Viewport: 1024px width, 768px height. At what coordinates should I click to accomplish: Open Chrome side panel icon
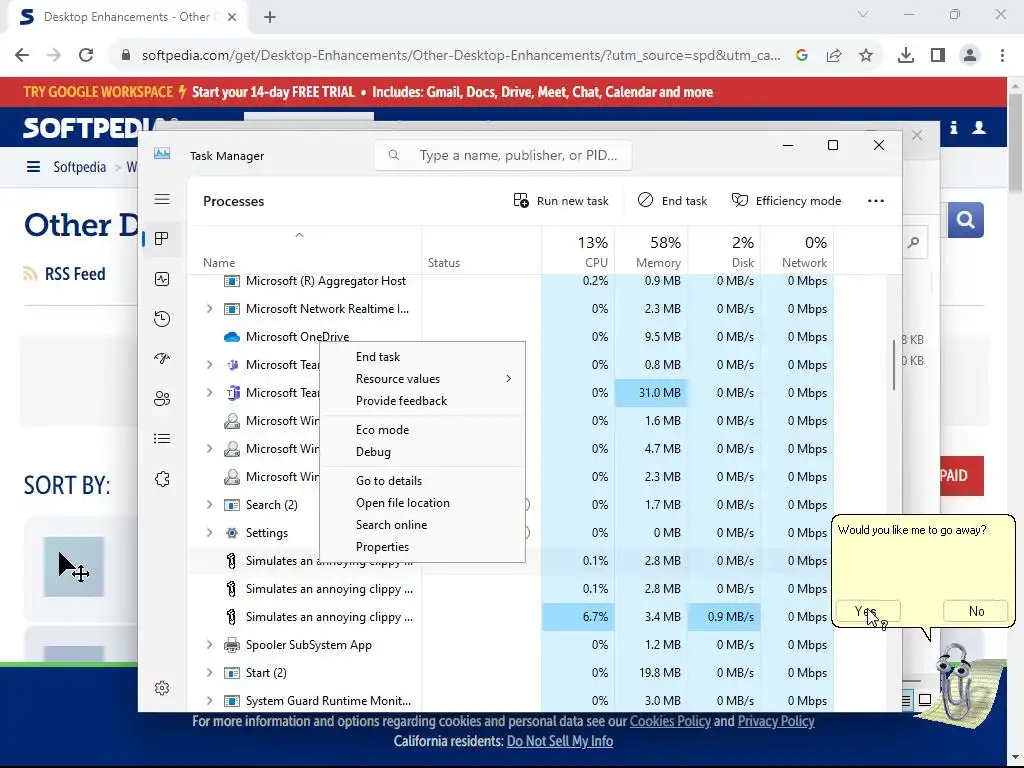938,56
